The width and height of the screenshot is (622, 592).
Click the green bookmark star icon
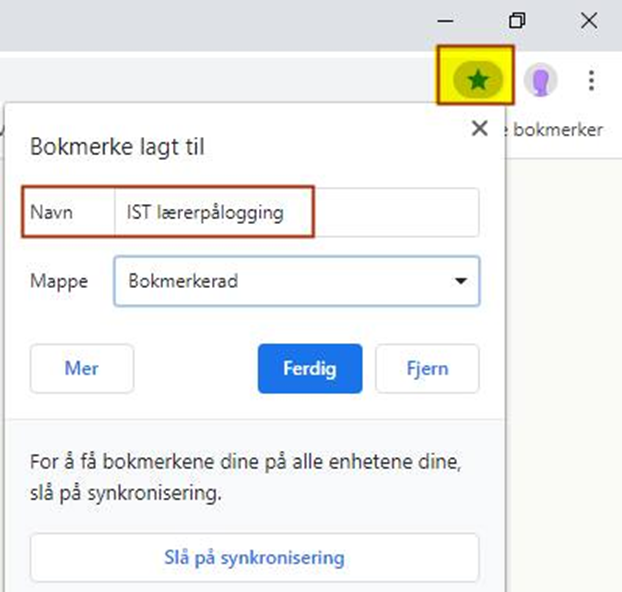[x=478, y=79]
